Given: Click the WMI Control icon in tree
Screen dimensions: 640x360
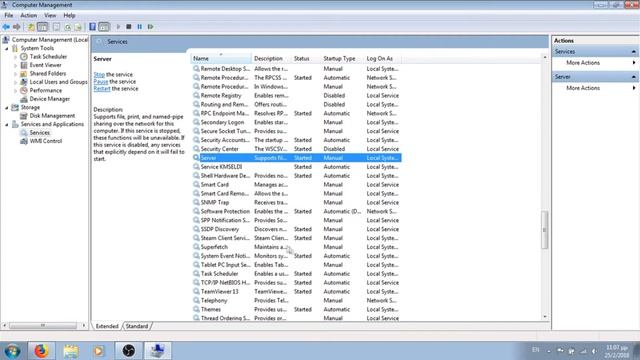Looking at the screenshot, I should click(x=24, y=141).
